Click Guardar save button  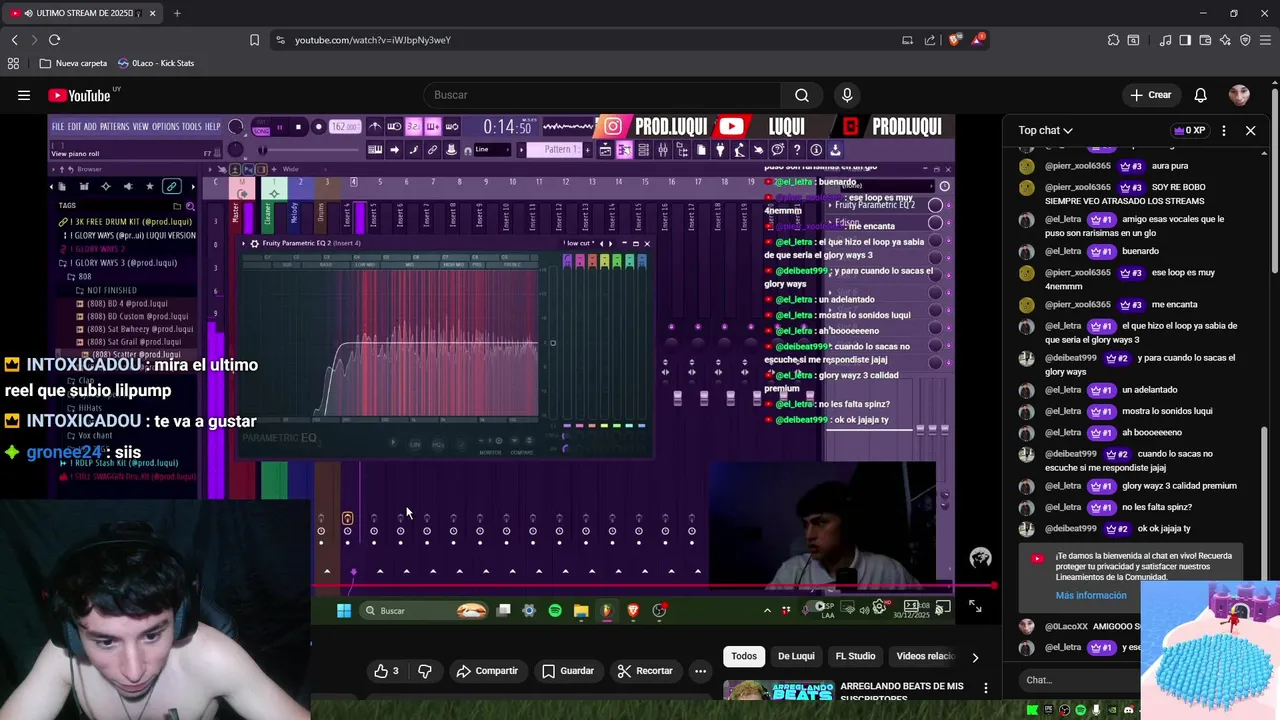[x=568, y=671]
